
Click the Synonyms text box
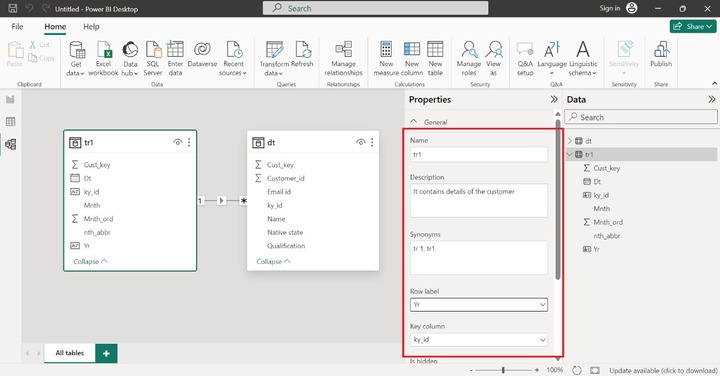(x=478, y=258)
